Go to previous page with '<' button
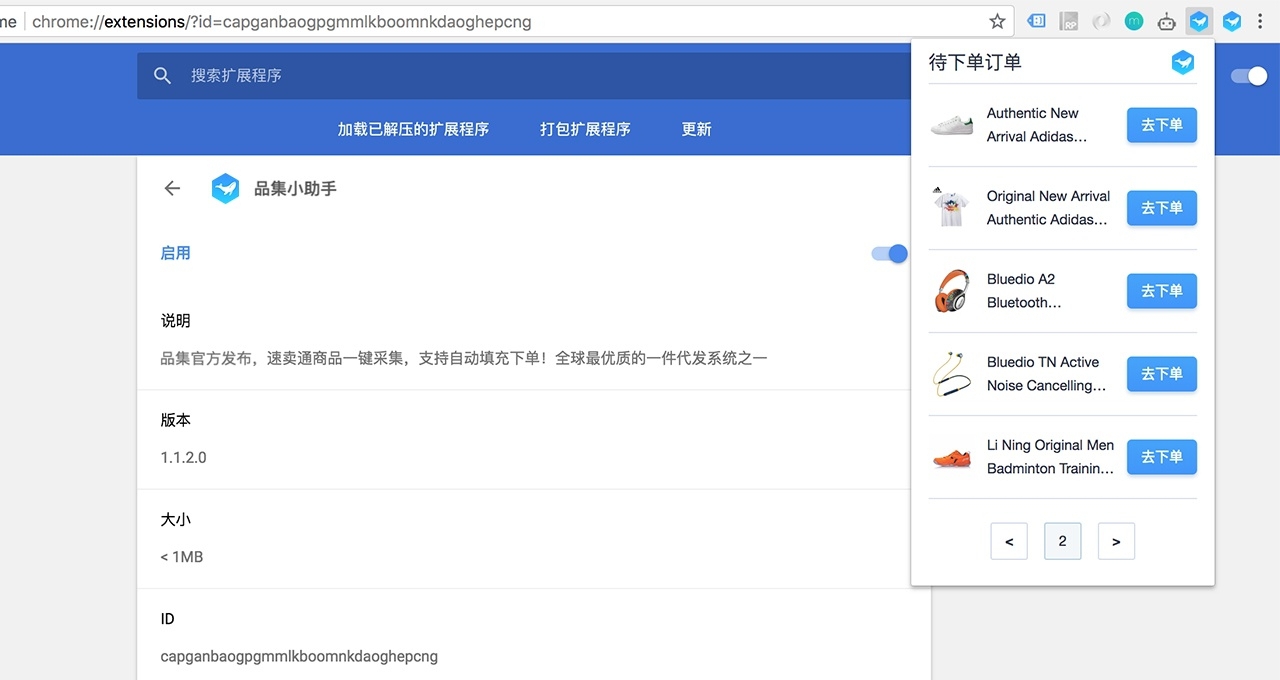The height and width of the screenshot is (680, 1280). pos(1009,541)
